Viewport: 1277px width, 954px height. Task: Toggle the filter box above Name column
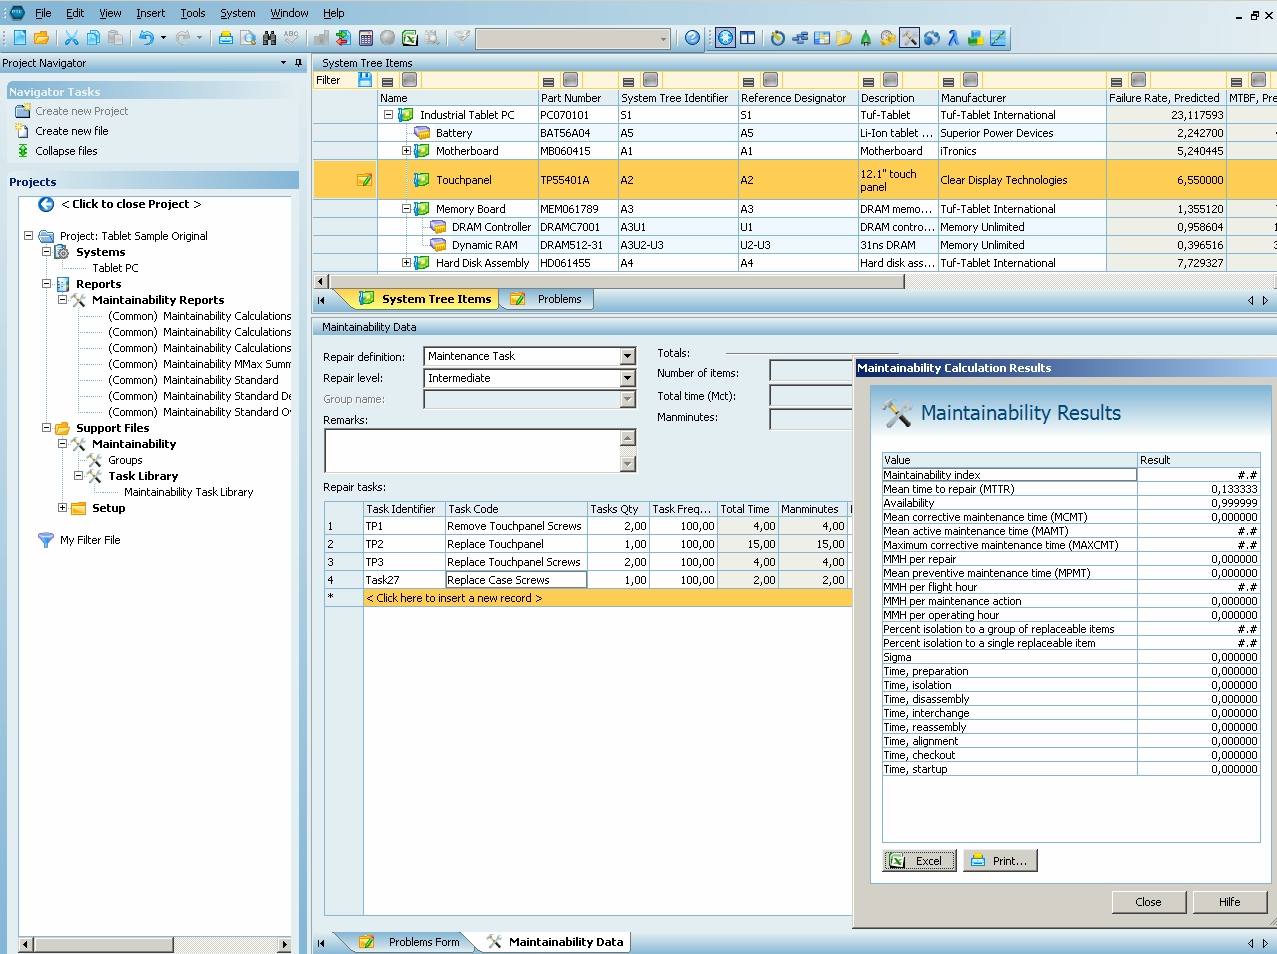coord(409,80)
